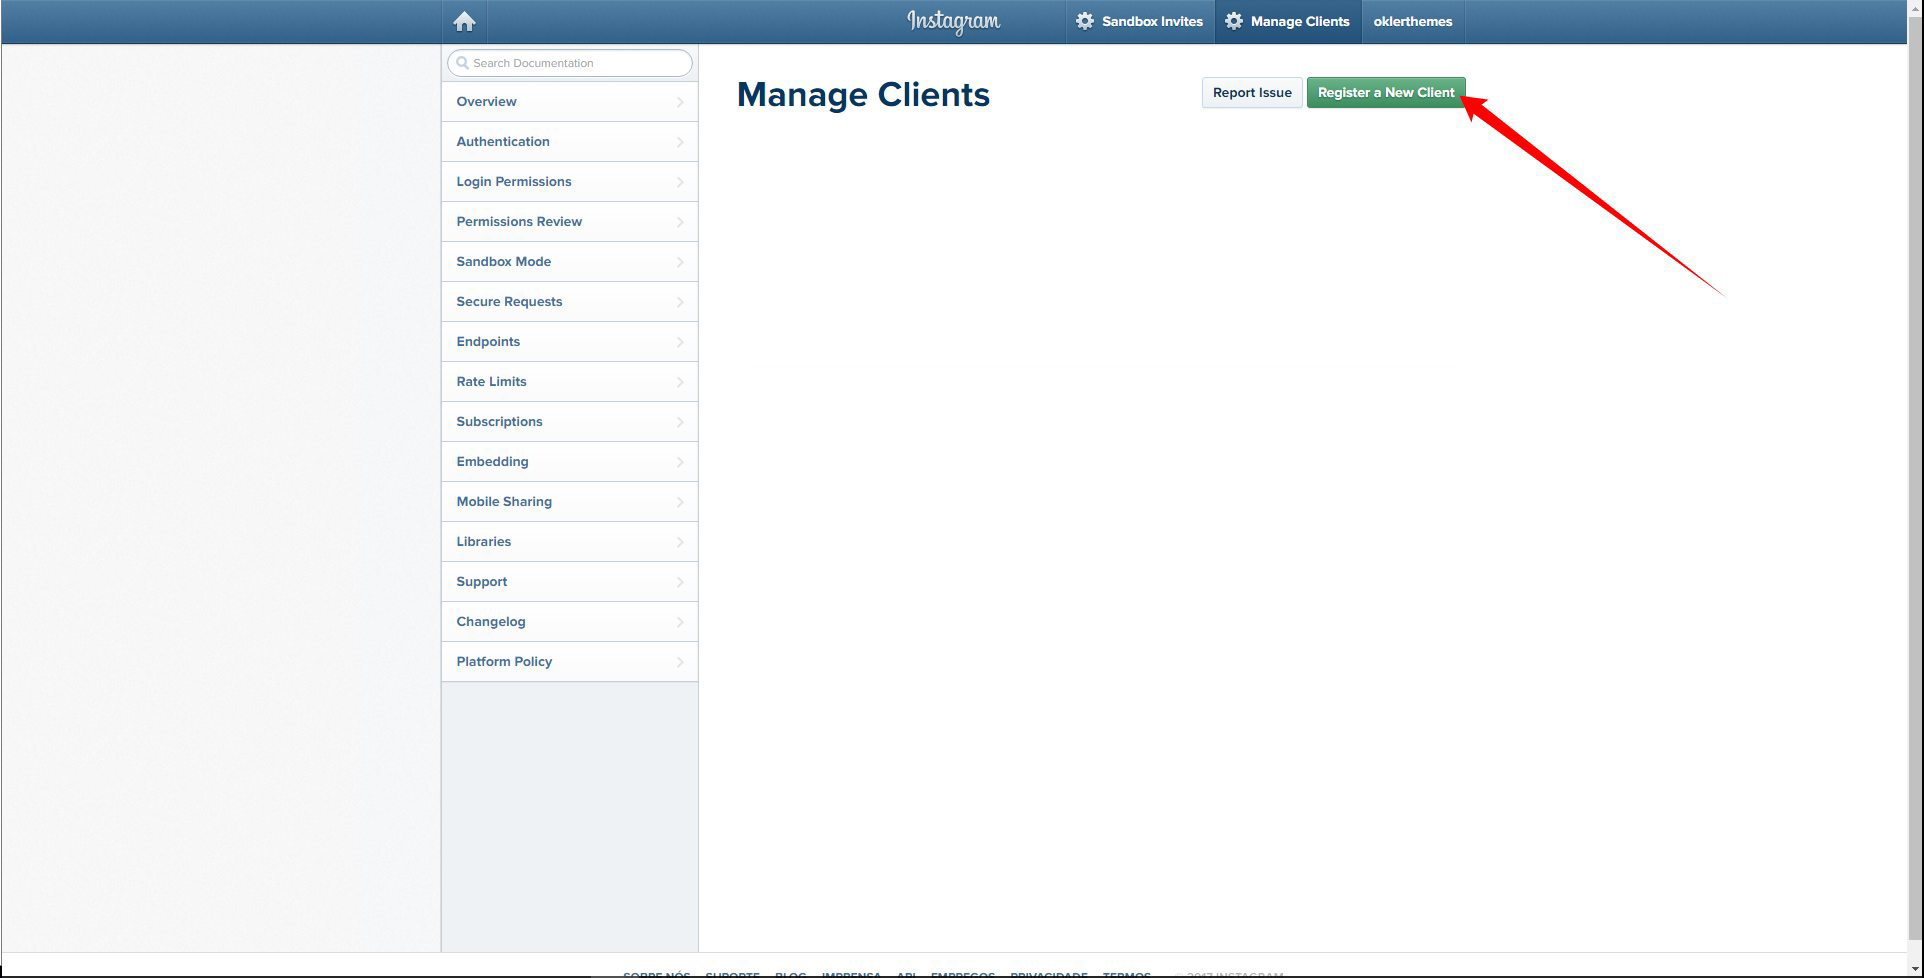
Task: Open Login Permissions documentation
Action: click(x=514, y=182)
